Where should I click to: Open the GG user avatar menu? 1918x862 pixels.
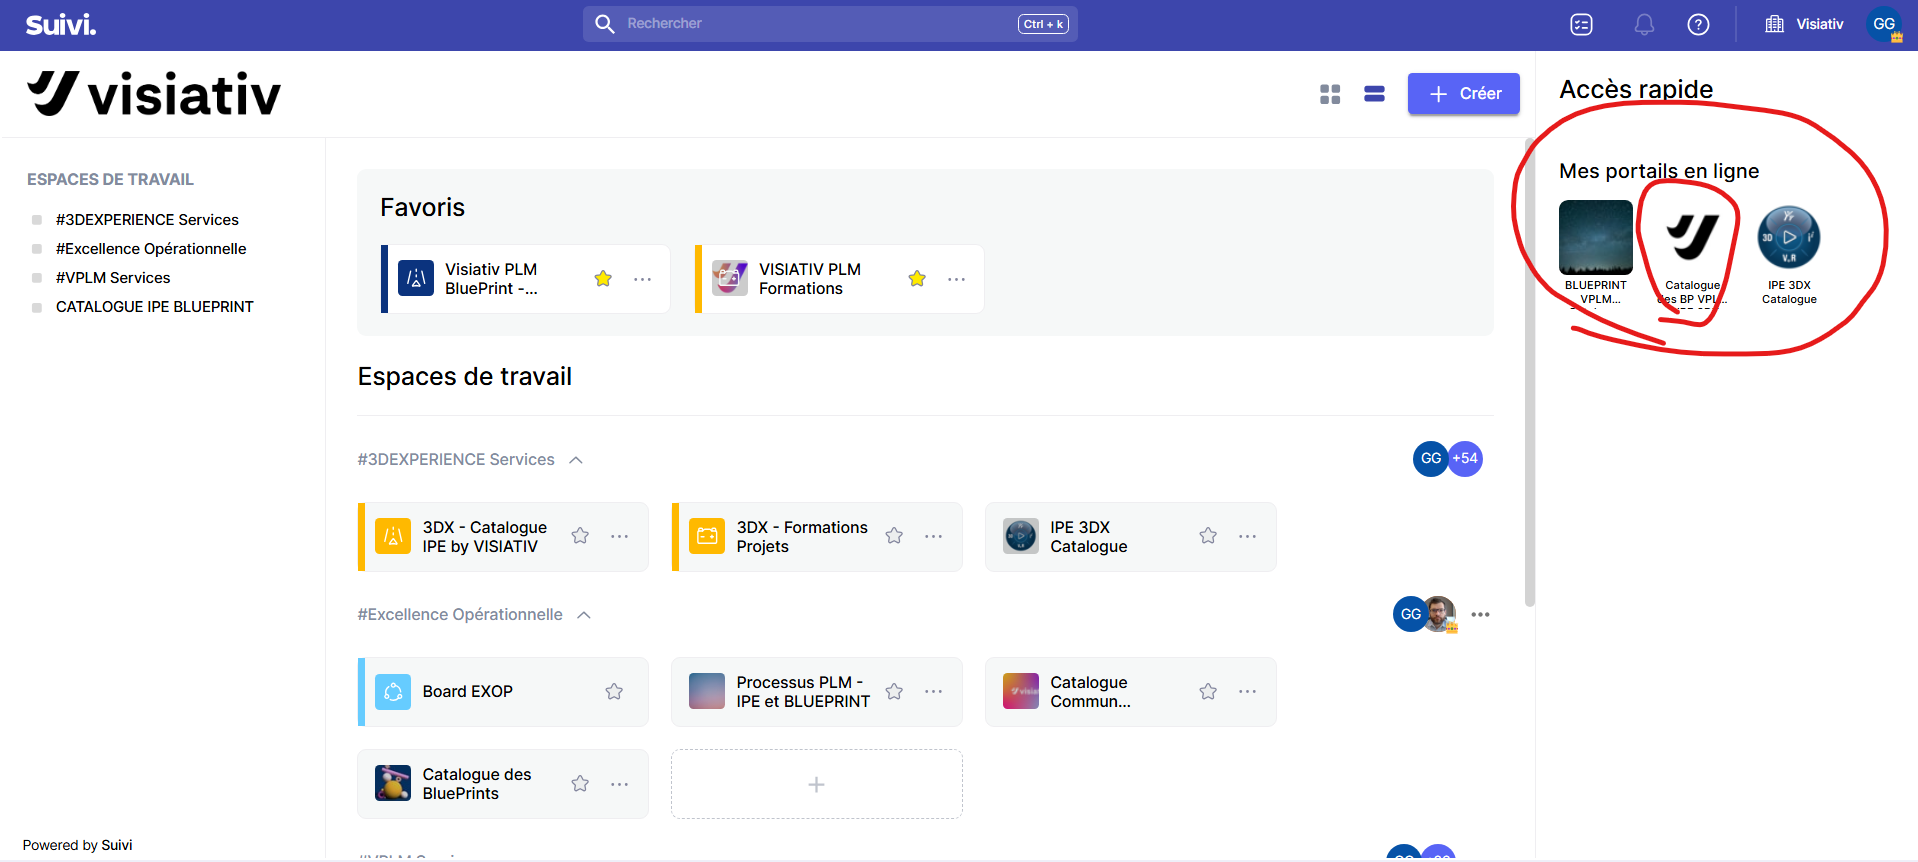coord(1884,25)
